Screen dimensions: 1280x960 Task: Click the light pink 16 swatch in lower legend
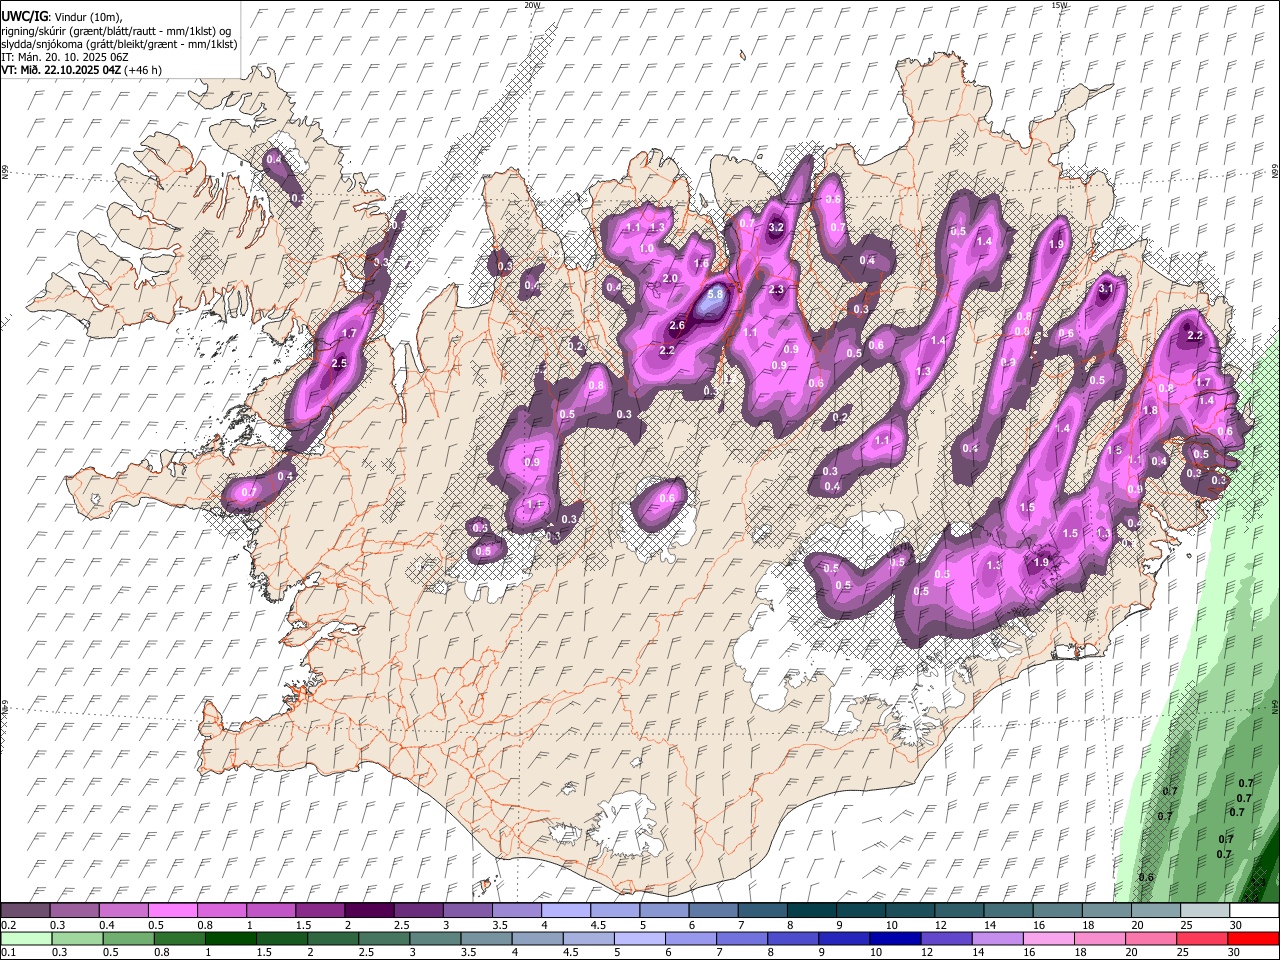coord(1048,938)
